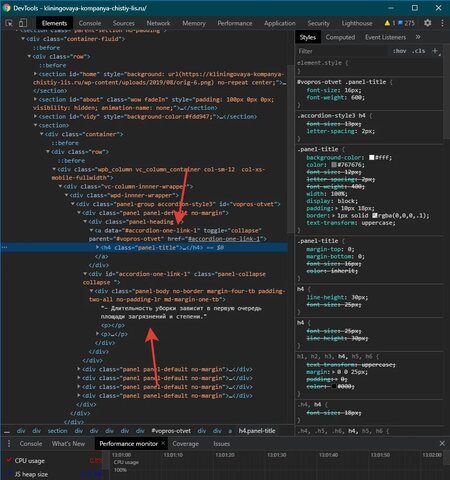Select #vopros-otvet in the breadcrumb
This screenshot has width=450, height=480.
(x=171, y=431)
